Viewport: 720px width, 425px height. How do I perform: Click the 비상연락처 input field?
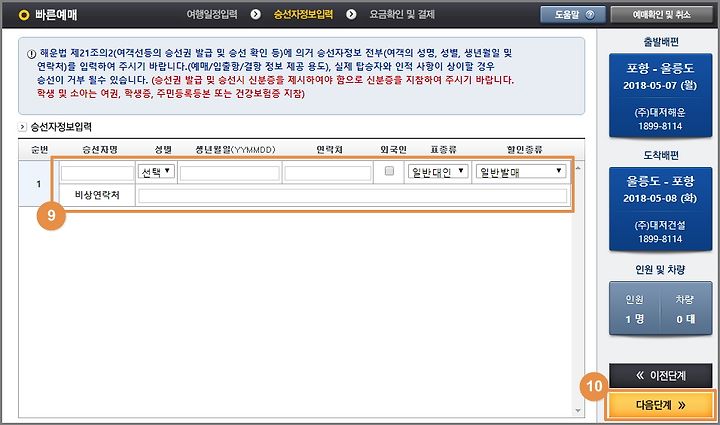click(353, 196)
